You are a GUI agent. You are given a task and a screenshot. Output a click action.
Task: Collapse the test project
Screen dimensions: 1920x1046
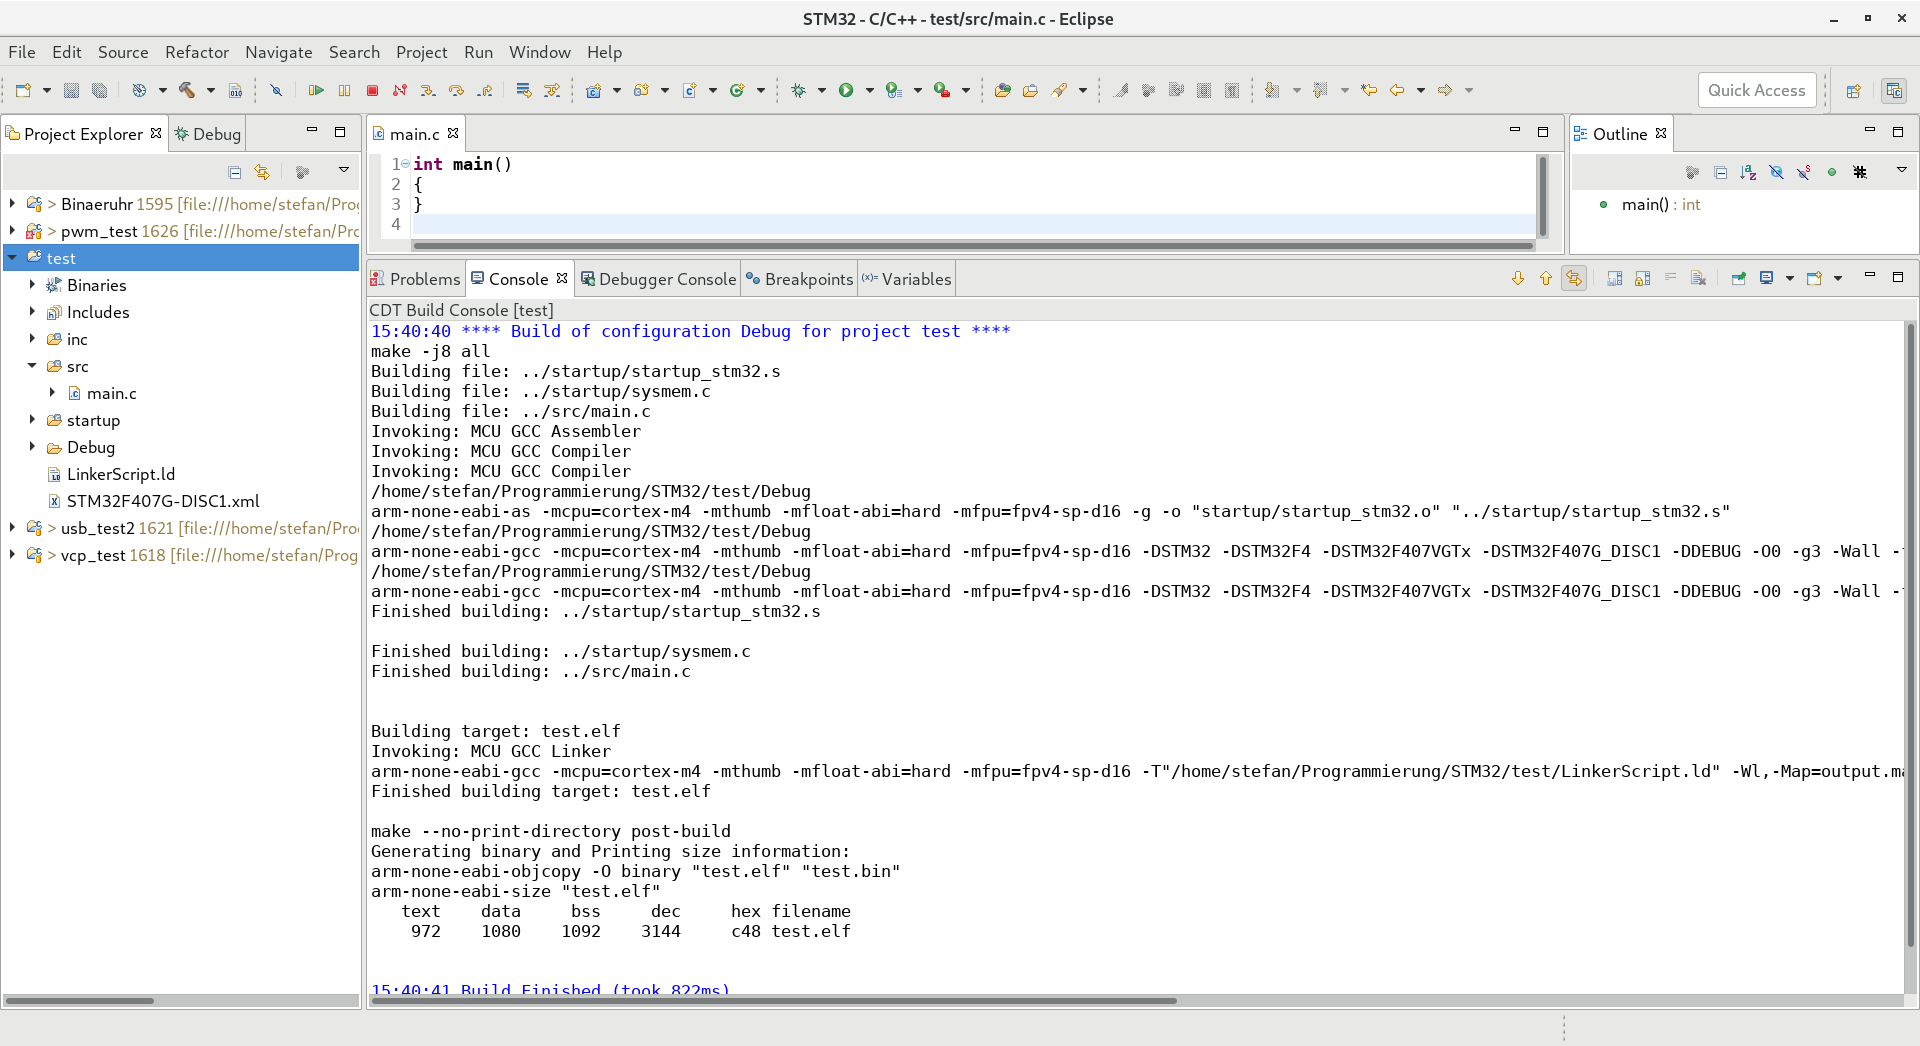point(12,257)
